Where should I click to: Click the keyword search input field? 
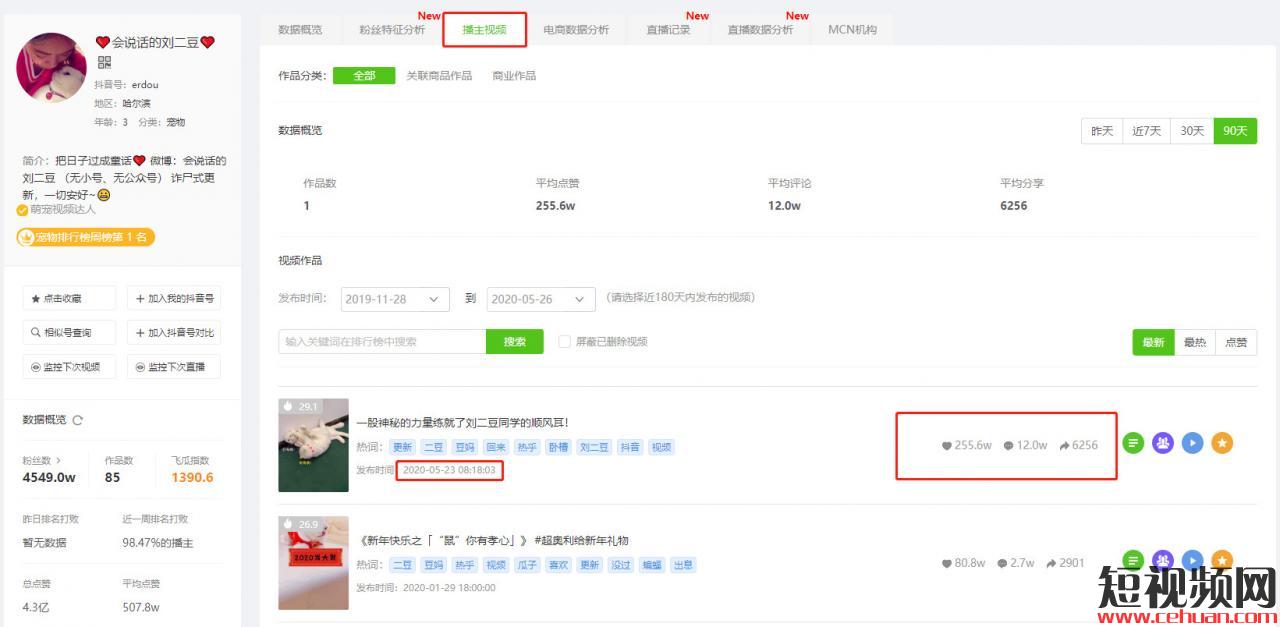pos(382,342)
